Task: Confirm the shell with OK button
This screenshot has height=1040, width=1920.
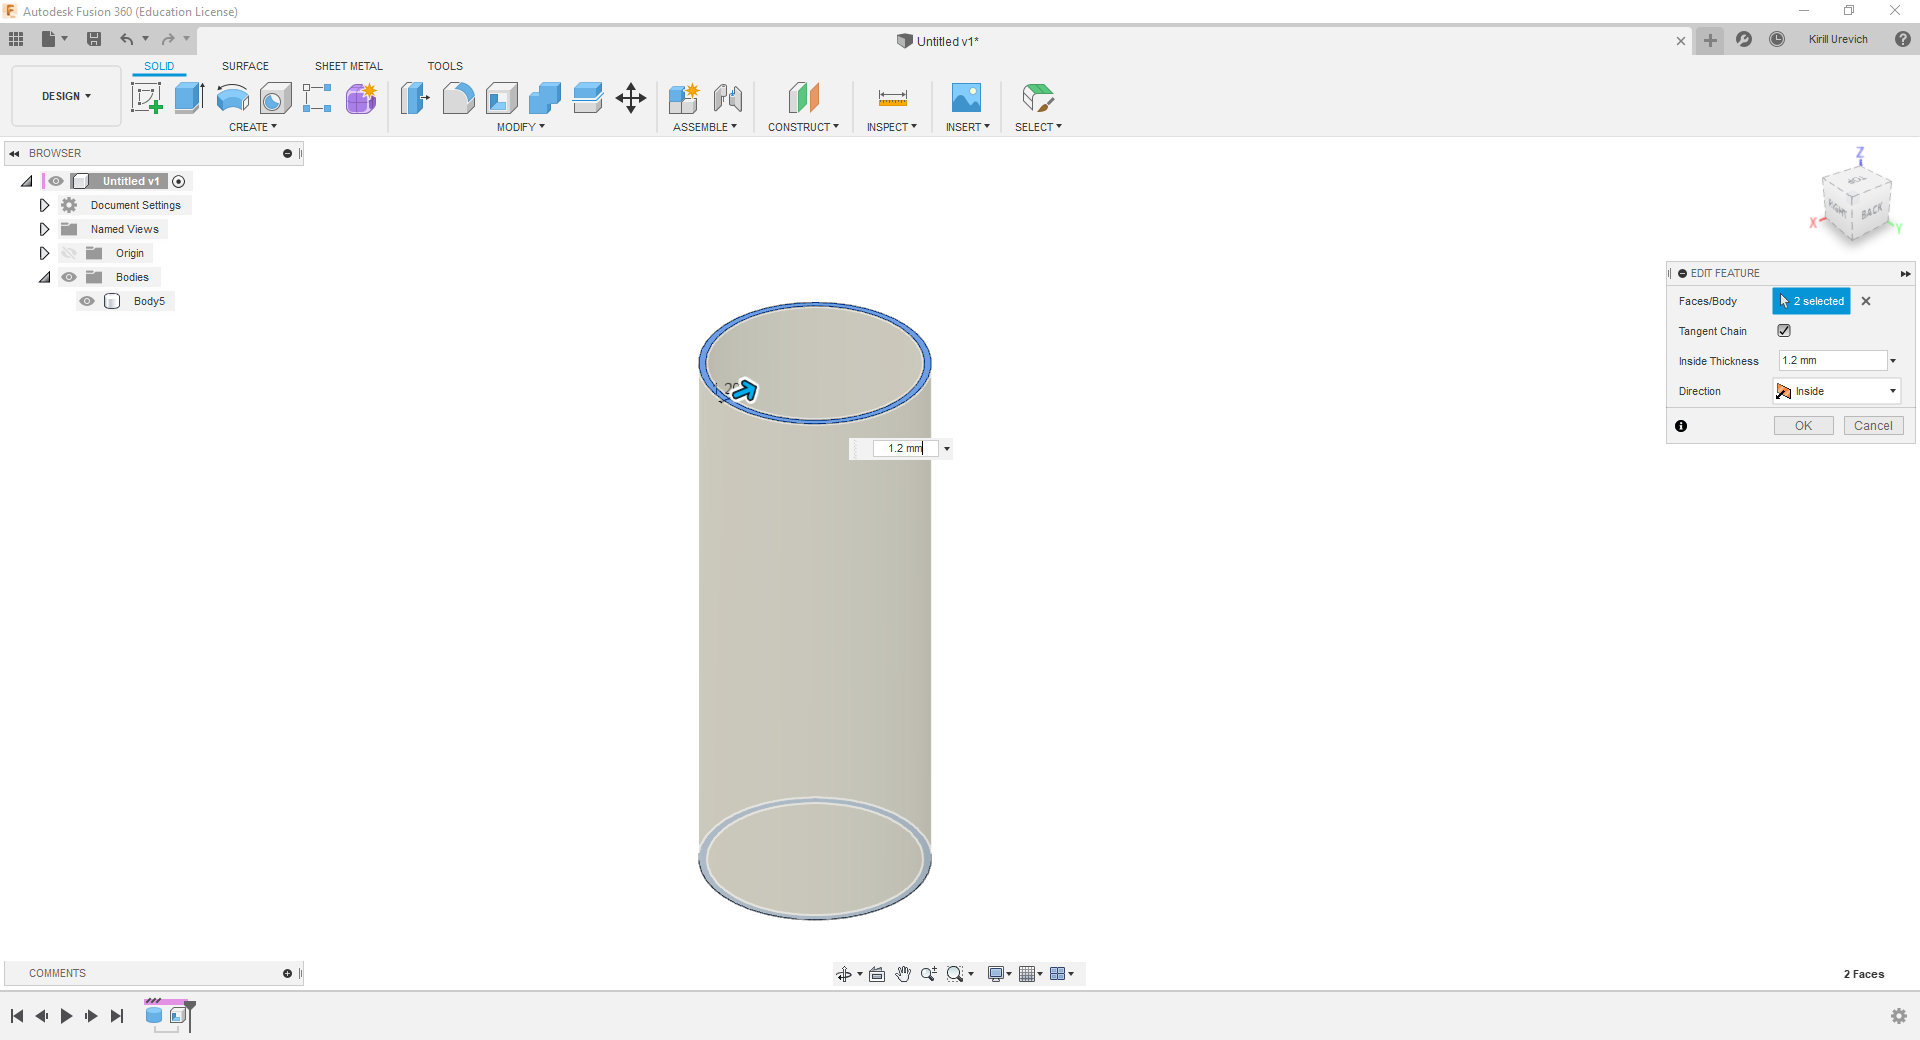Action: click(1803, 426)
